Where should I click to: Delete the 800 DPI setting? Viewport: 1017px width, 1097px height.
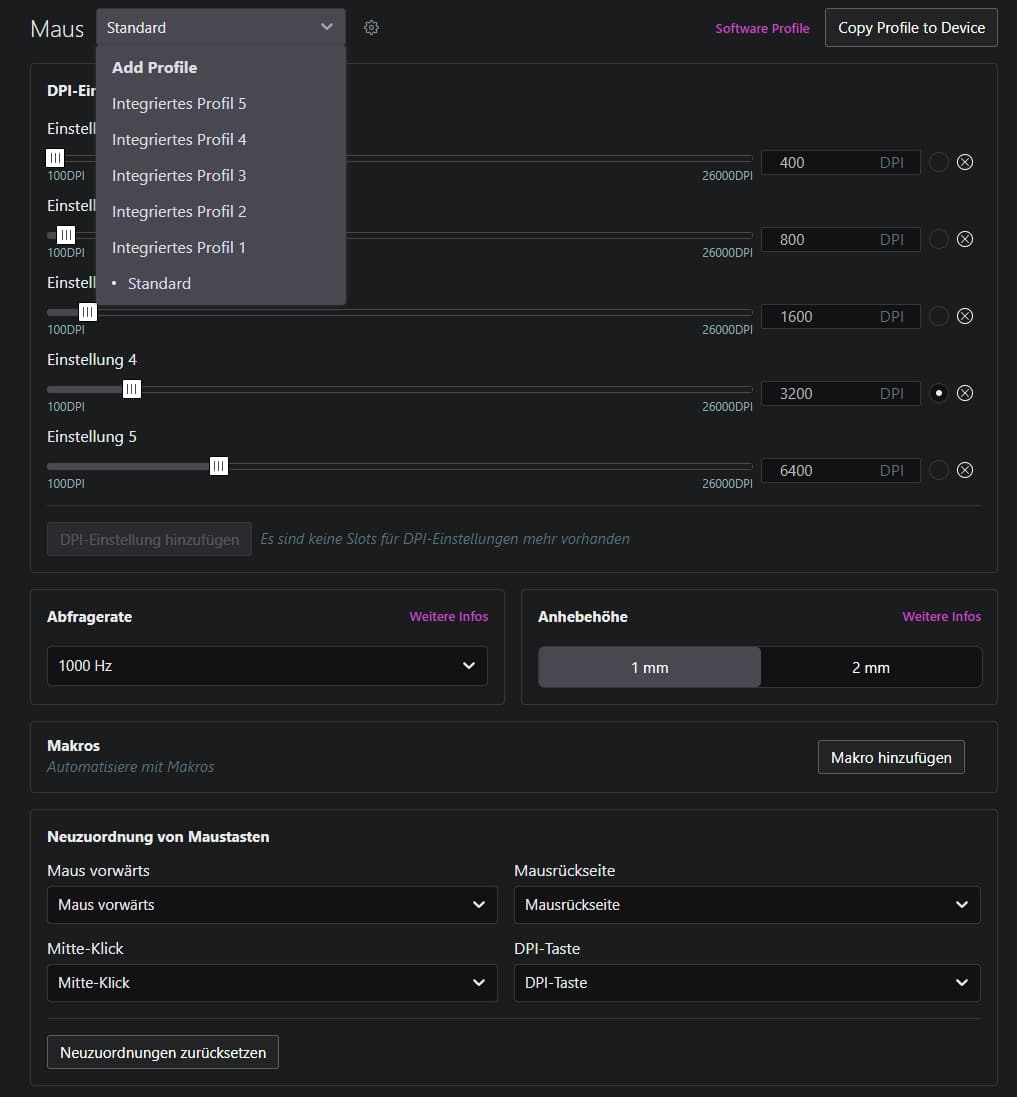965,239
